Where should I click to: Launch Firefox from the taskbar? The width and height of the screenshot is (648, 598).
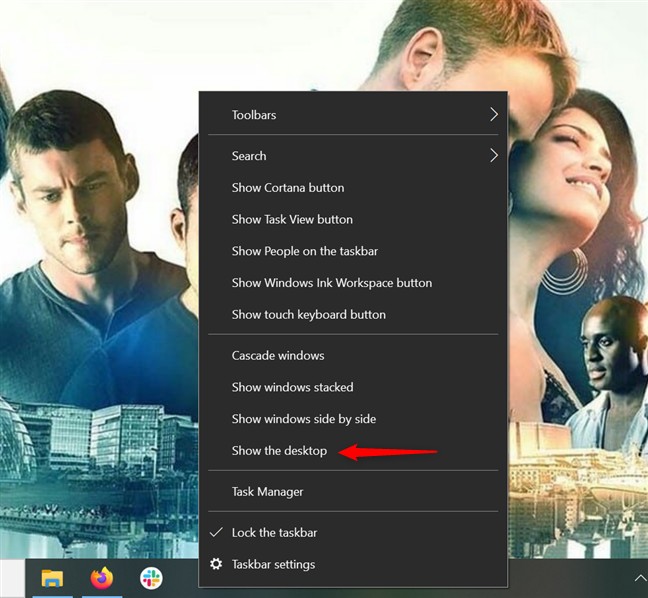(x=102, y=578)
